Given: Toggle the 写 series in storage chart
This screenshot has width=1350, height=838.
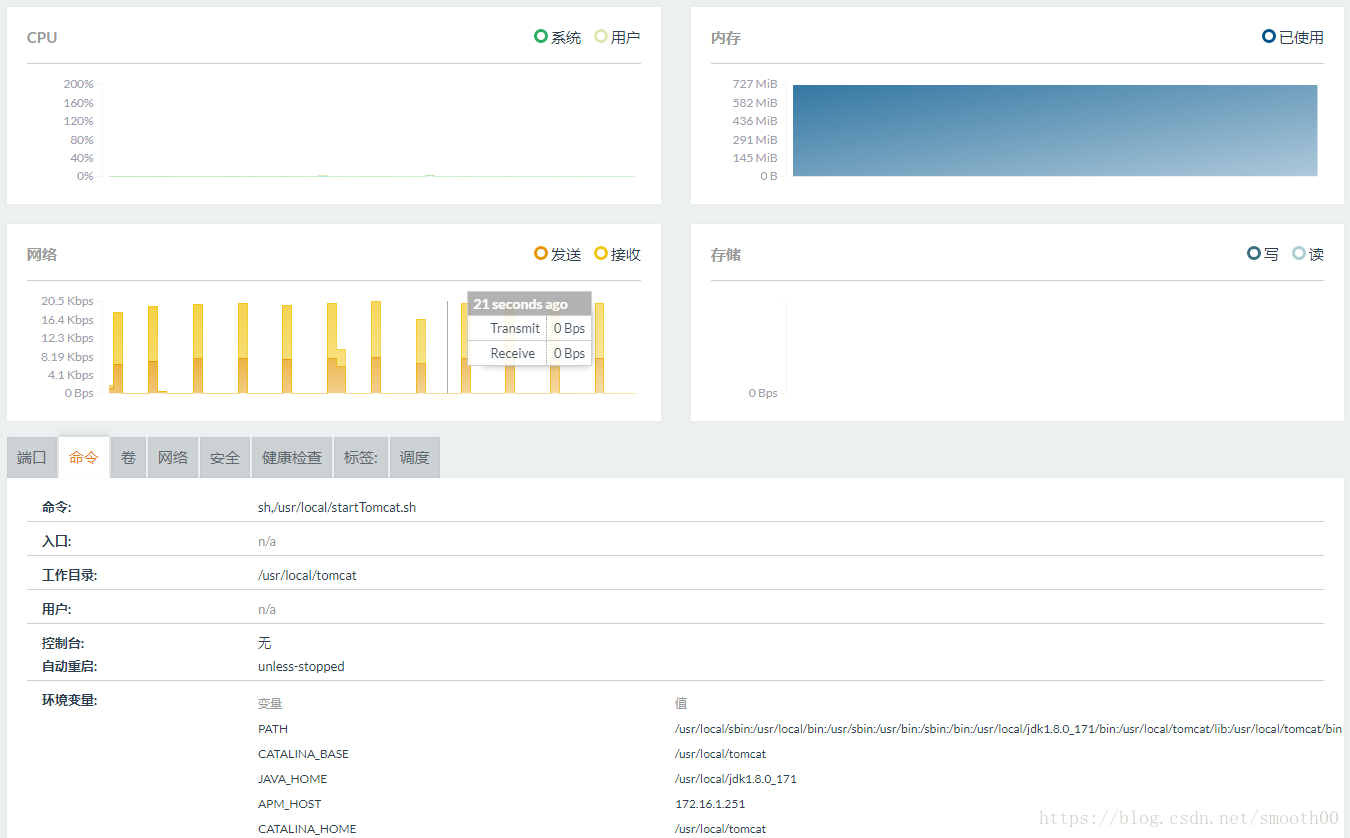Looking at the screenshot, I should (1263, 254).
